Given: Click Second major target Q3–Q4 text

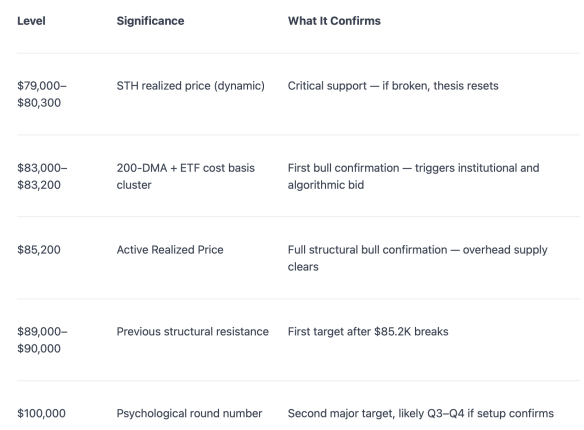Looking at the screenshot, I should click(x=421, y=414).
